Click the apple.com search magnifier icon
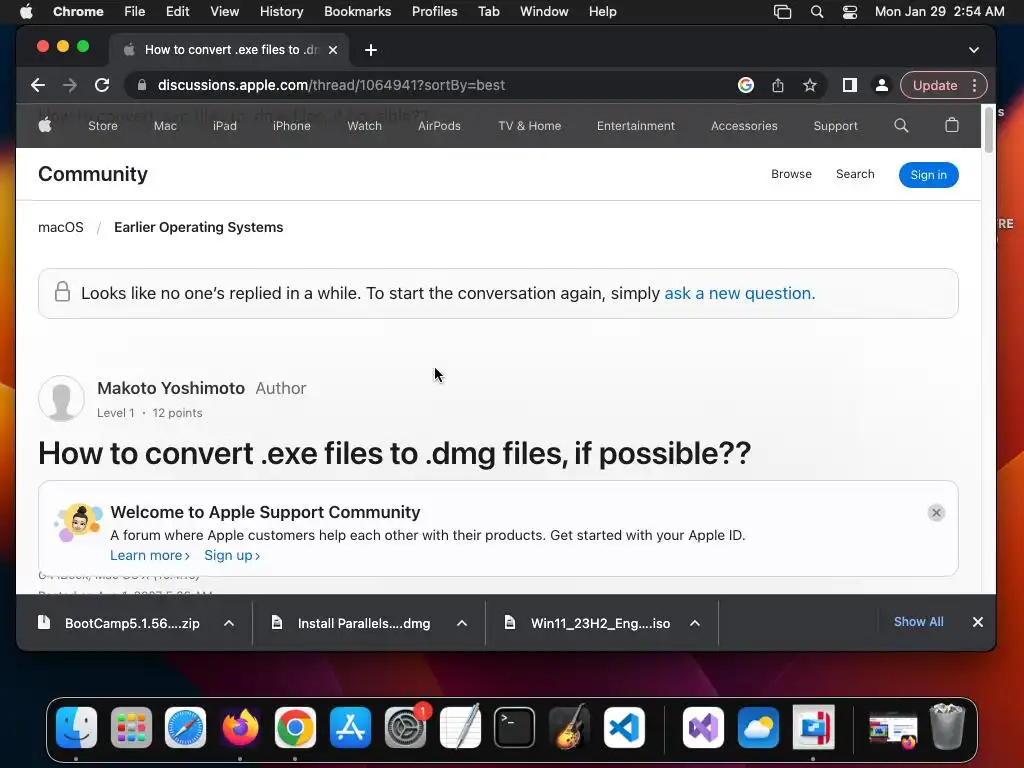The height and width of the screenshot is (768, 1024). coord(901,125)
